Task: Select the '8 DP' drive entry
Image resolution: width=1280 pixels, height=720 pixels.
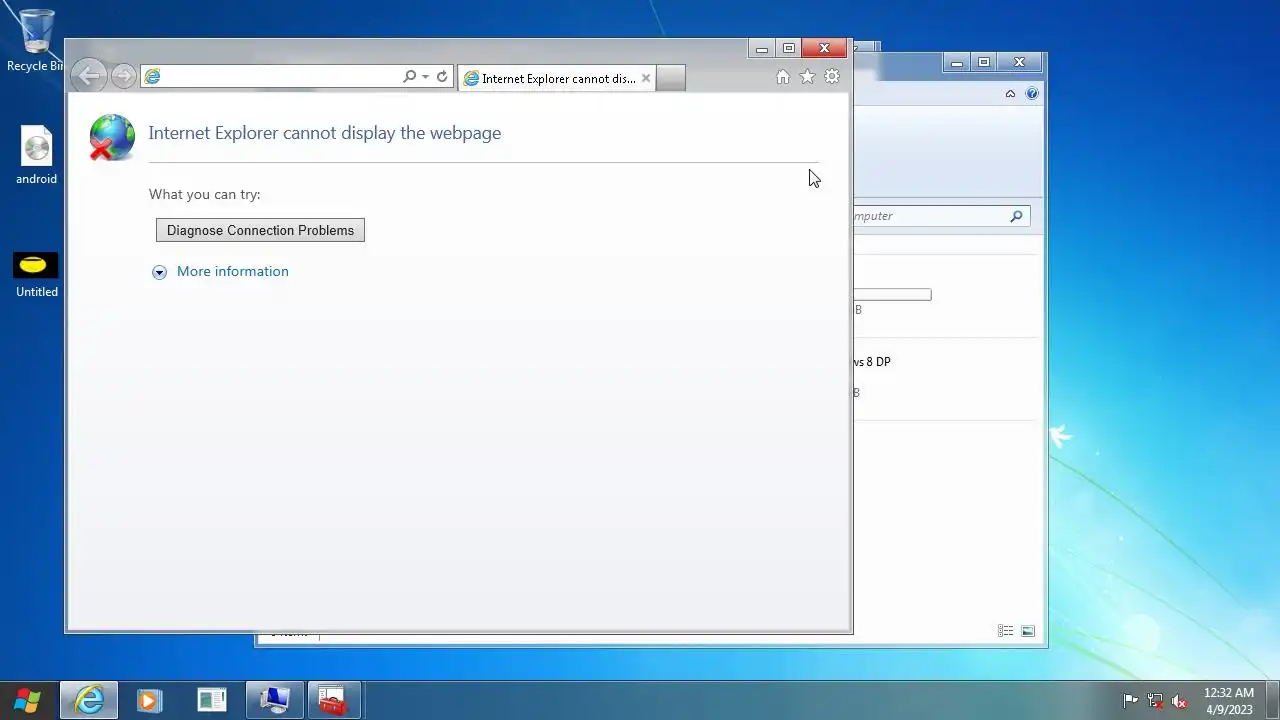Action: pyautogui.click(x=872, y=362)
